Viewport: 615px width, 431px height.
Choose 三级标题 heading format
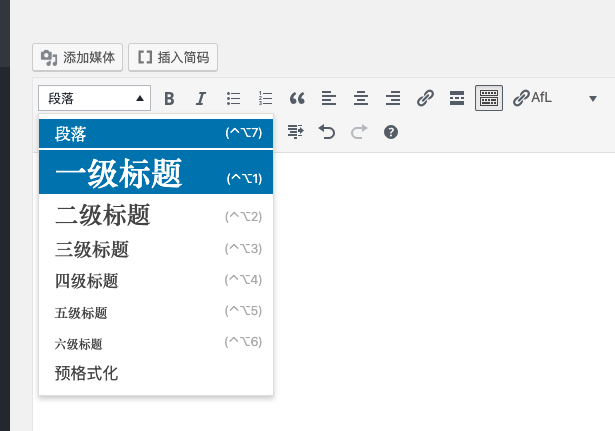[x=156, y=249]
